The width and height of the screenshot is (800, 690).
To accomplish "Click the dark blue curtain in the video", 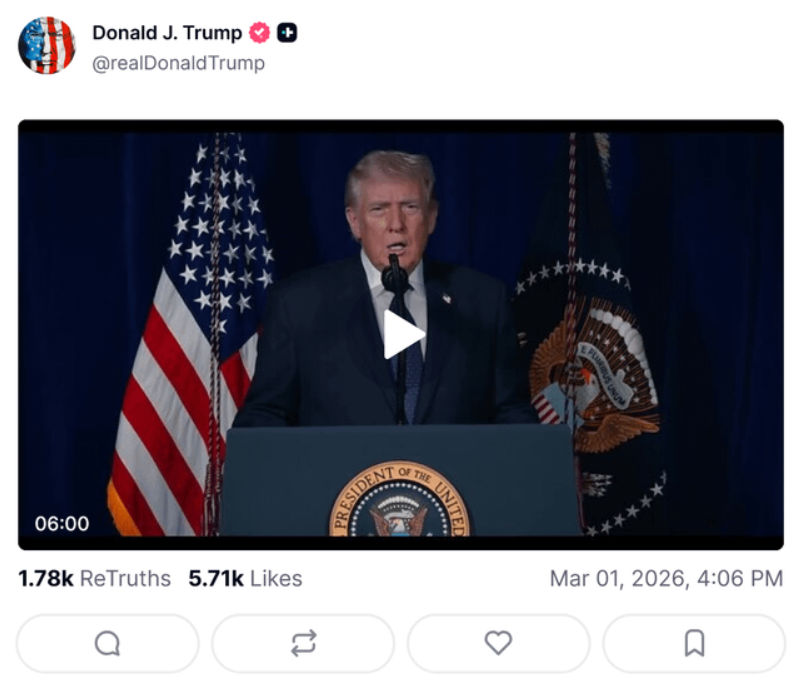I will pos(724,332).
